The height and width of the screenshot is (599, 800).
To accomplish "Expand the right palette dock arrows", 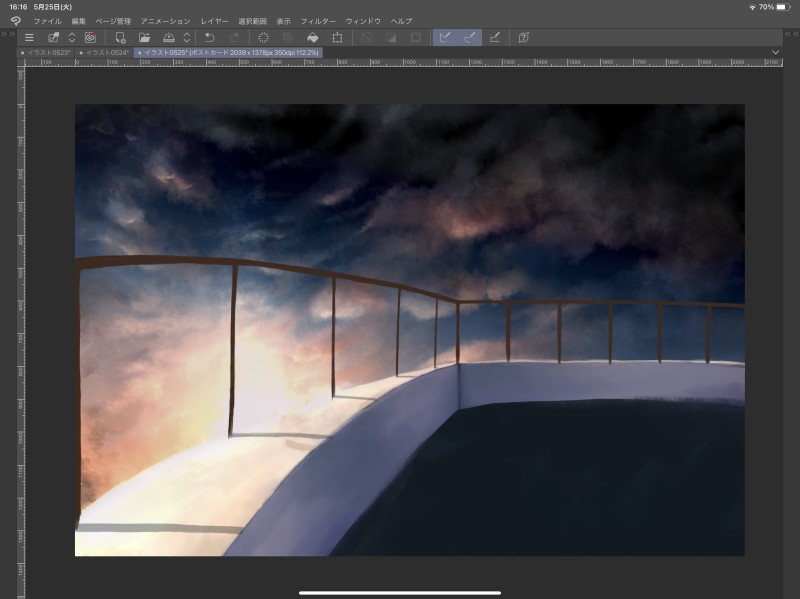I will 791,34.
